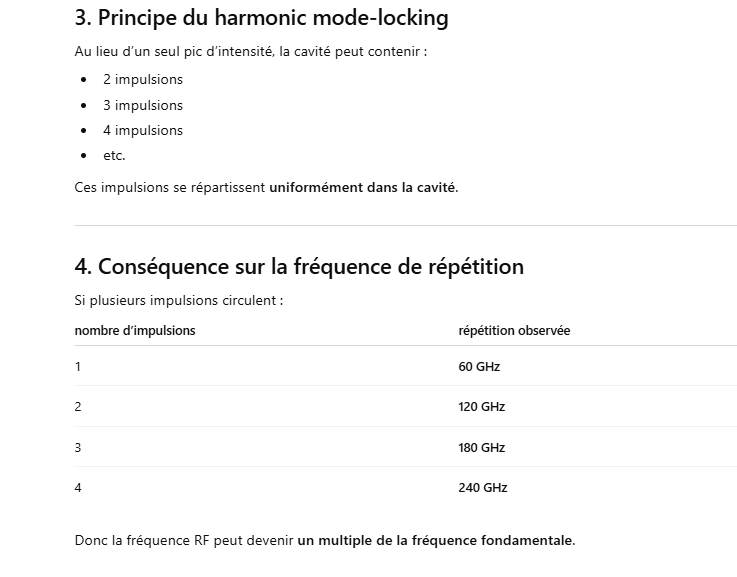Click the line "Si plusieurs impulsions circulent"
This screenshot has width=737, height=577.
point(178,300)
